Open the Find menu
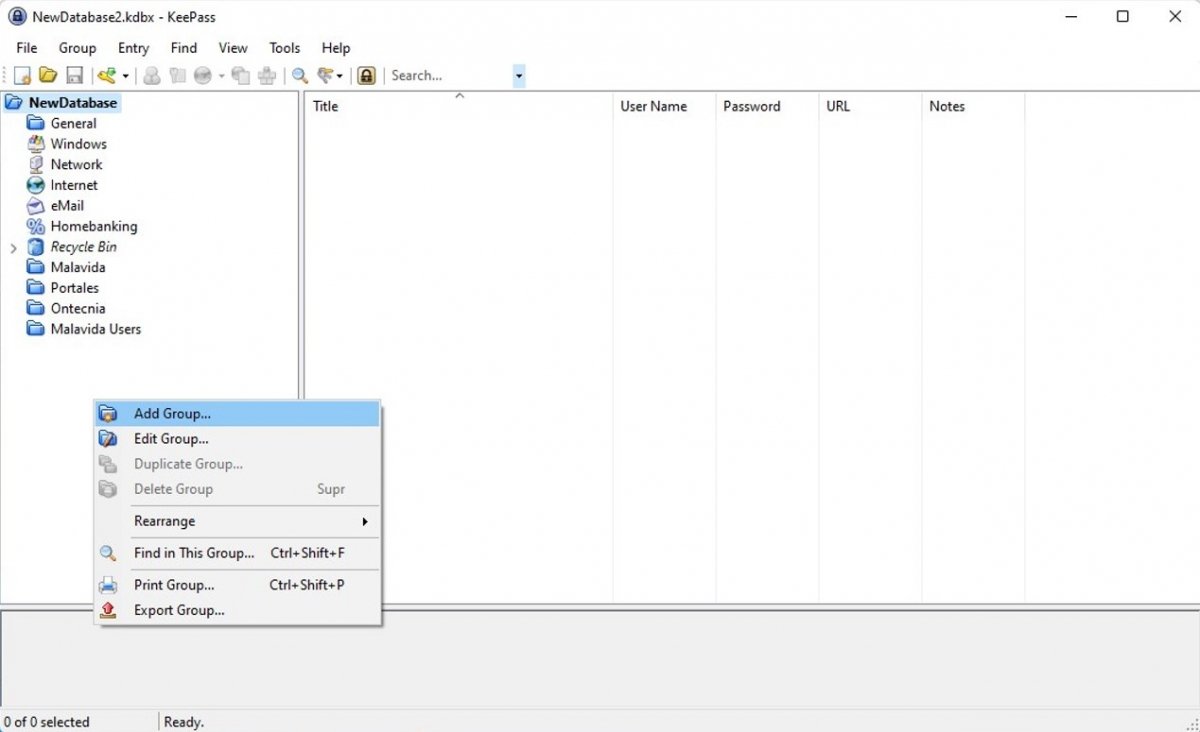This screenshot has height=732, width=1200. click(x=184, y=48)
